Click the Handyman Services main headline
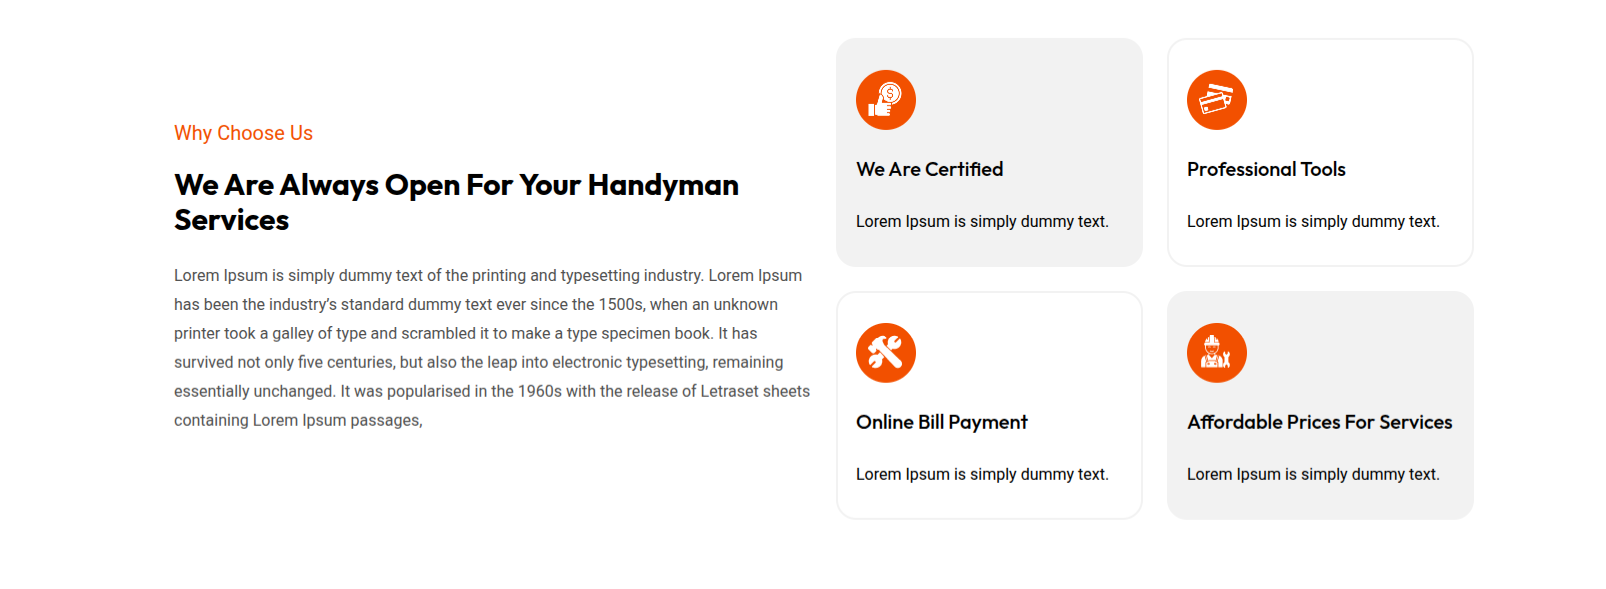1606x589 pixels. click(456, 202)
